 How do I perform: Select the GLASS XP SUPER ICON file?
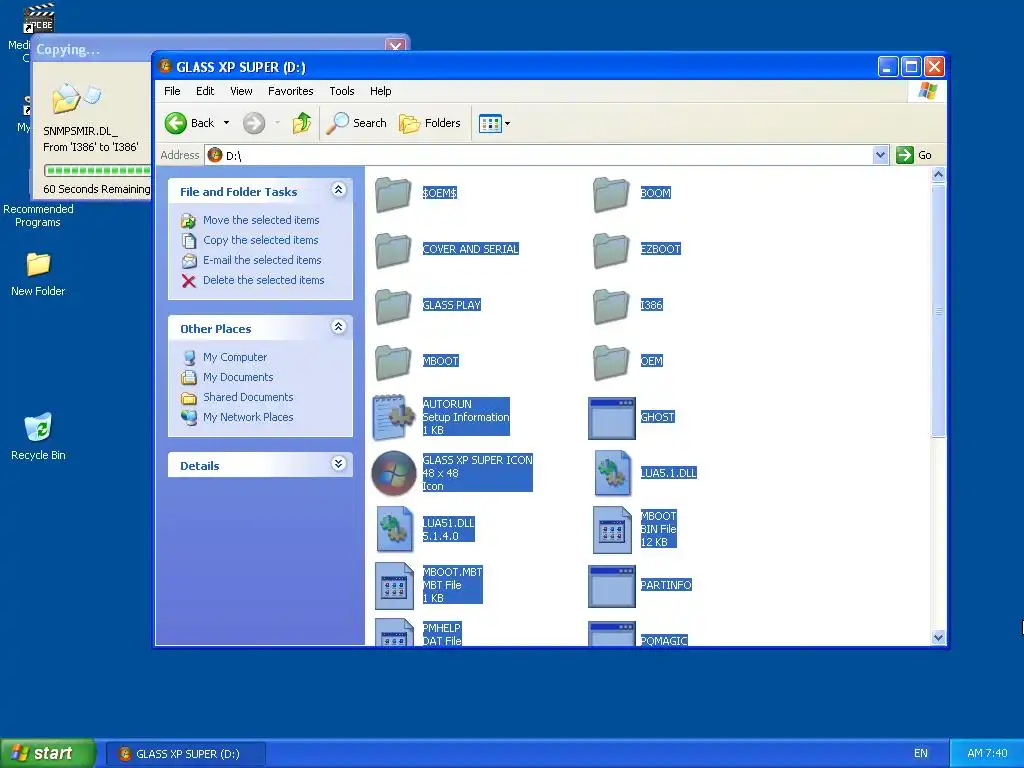click(394, 473)
